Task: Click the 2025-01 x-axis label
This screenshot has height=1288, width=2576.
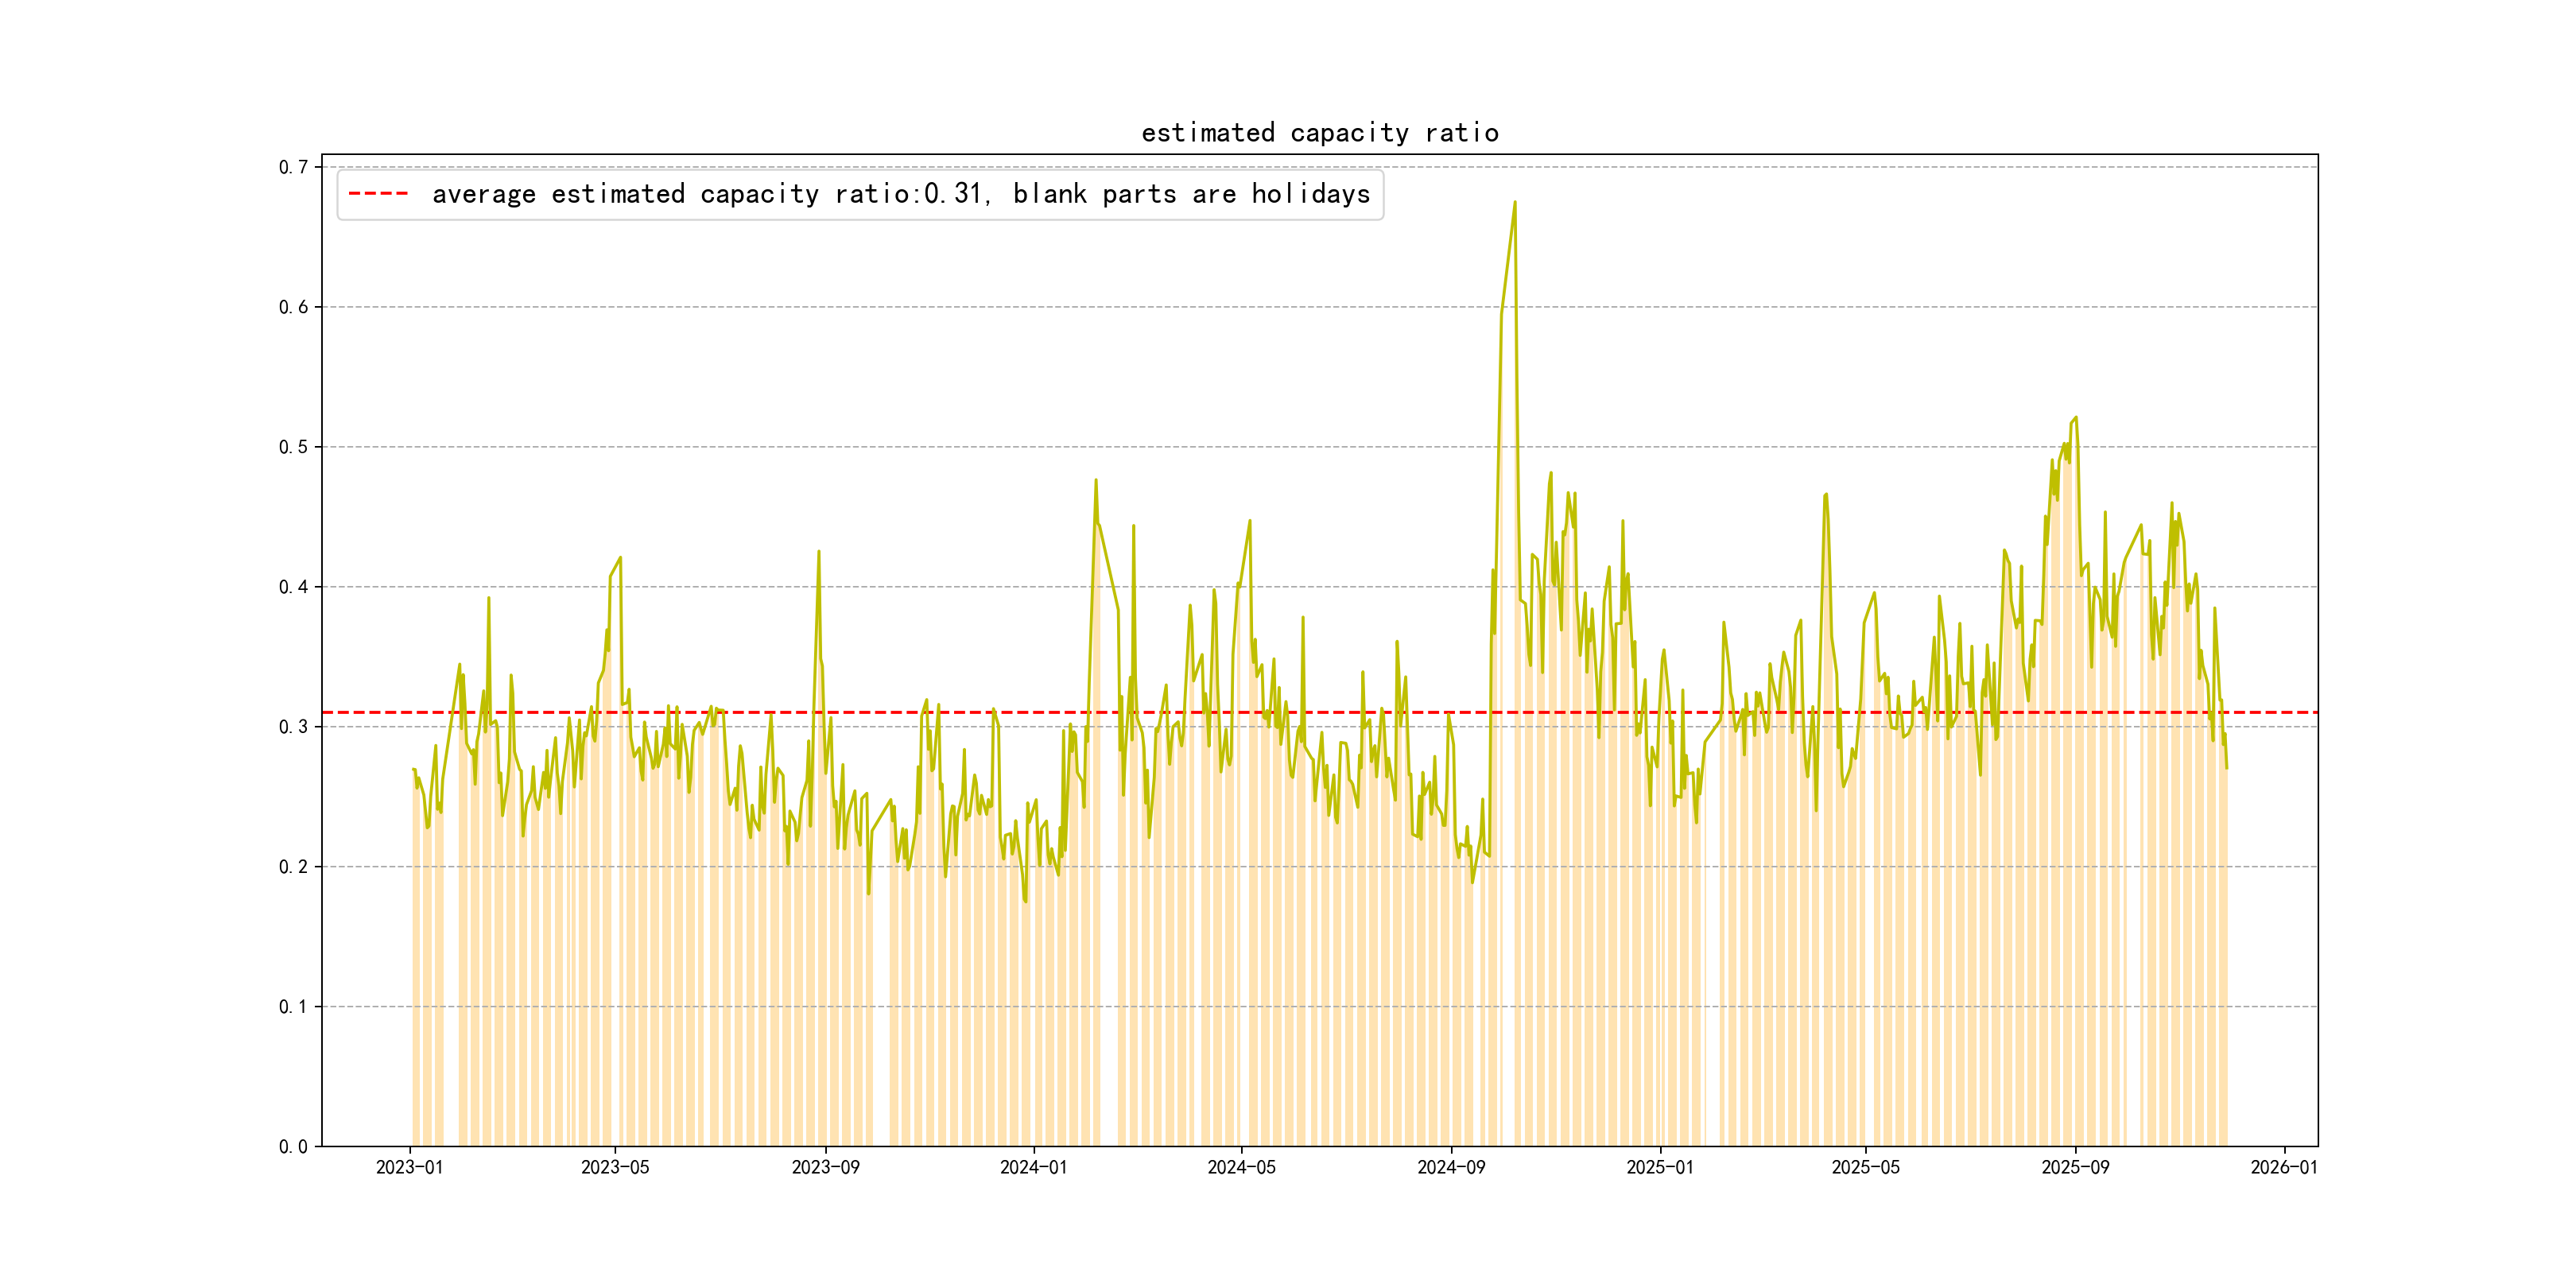Action: [1660, 1167]
